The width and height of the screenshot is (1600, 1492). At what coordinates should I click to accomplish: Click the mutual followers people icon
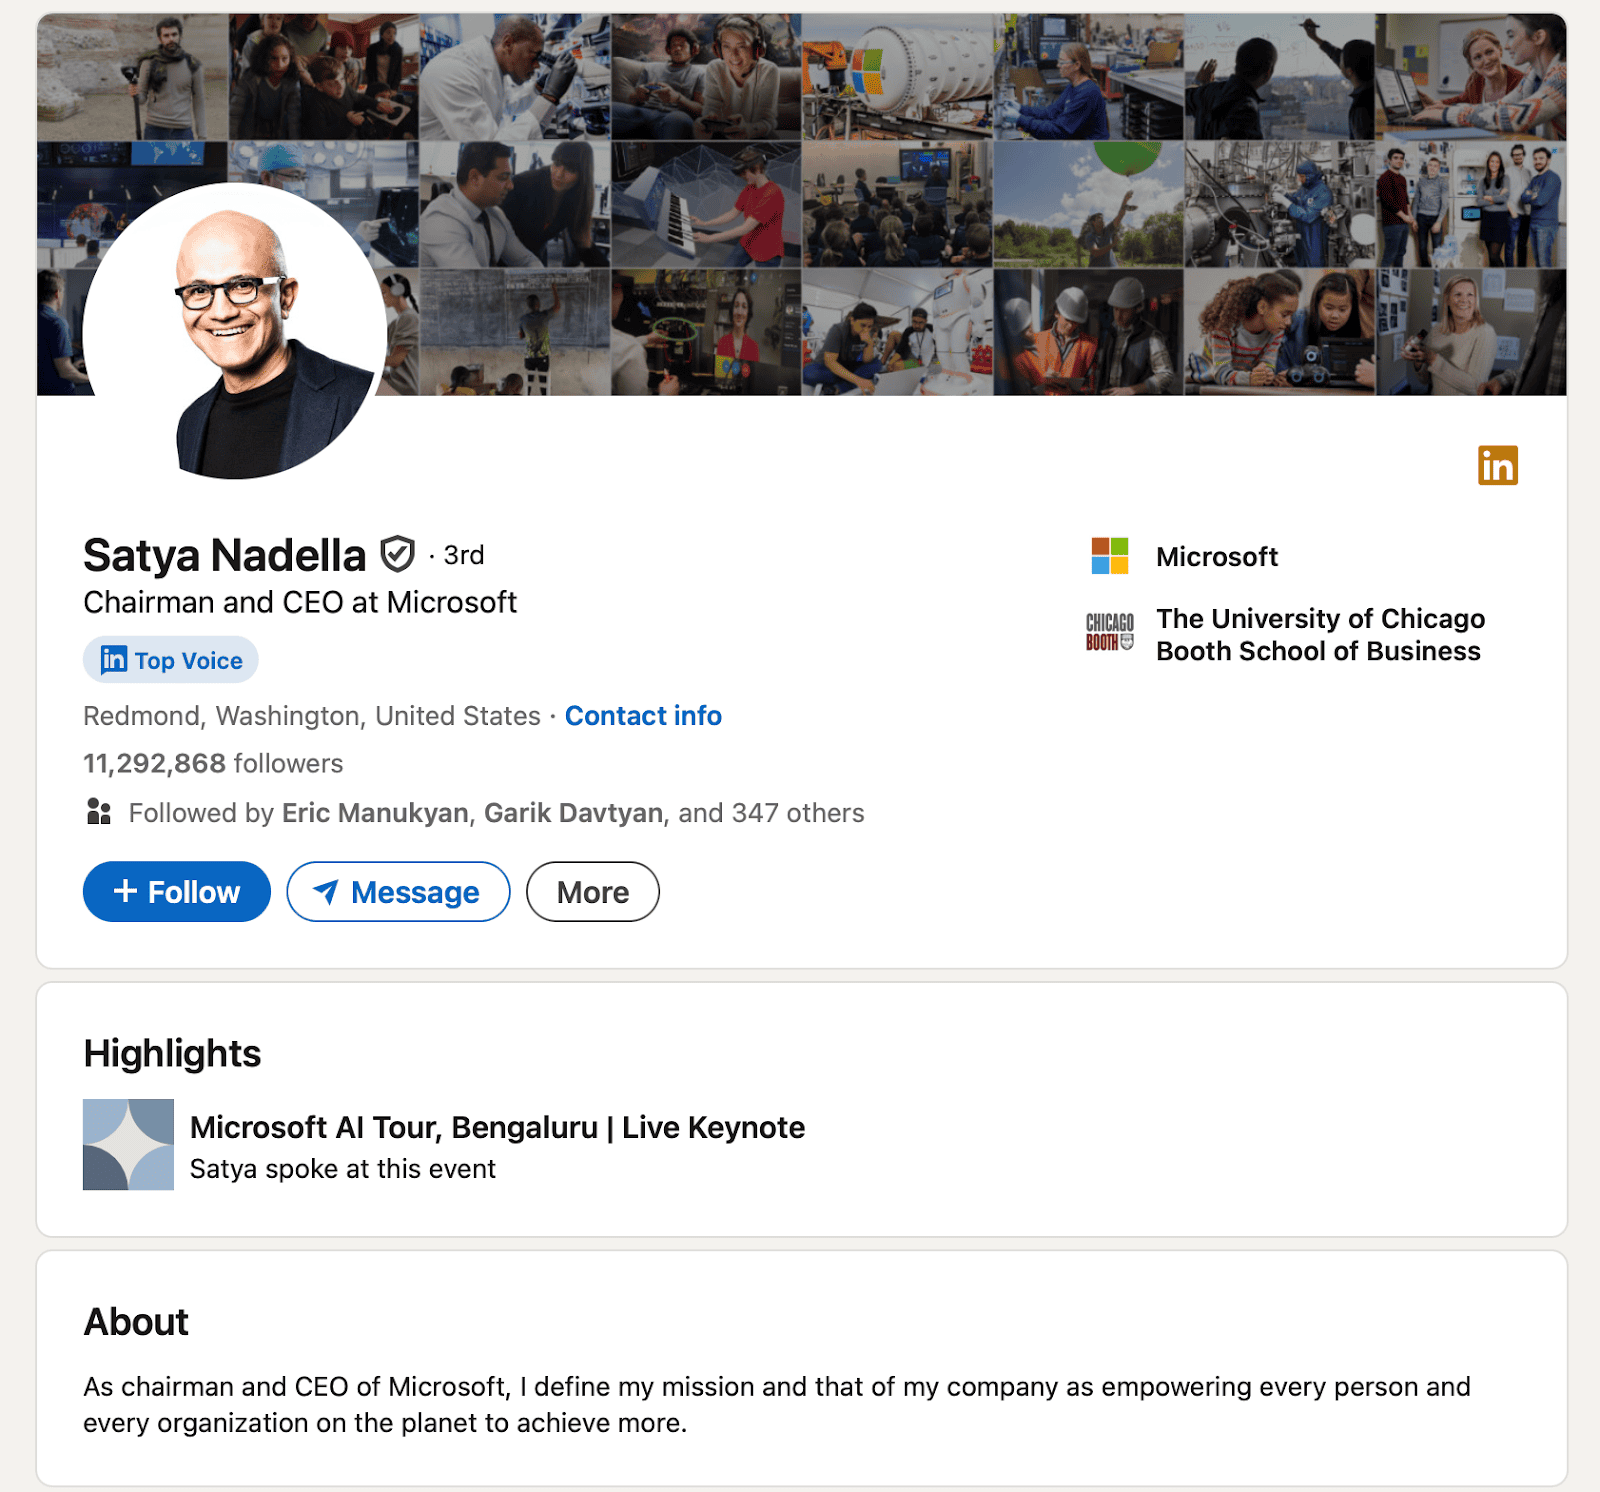(98, 812)
